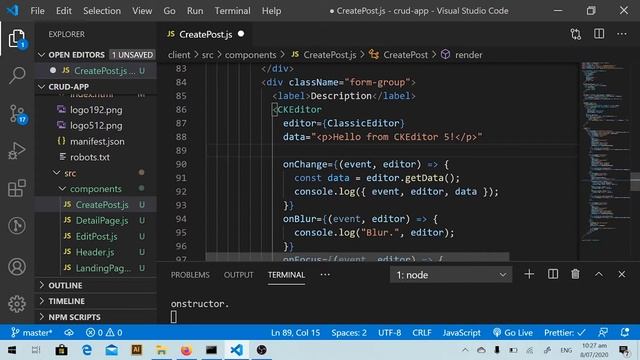Open Source Control view with 17 changes

click(x=17, y=114)
